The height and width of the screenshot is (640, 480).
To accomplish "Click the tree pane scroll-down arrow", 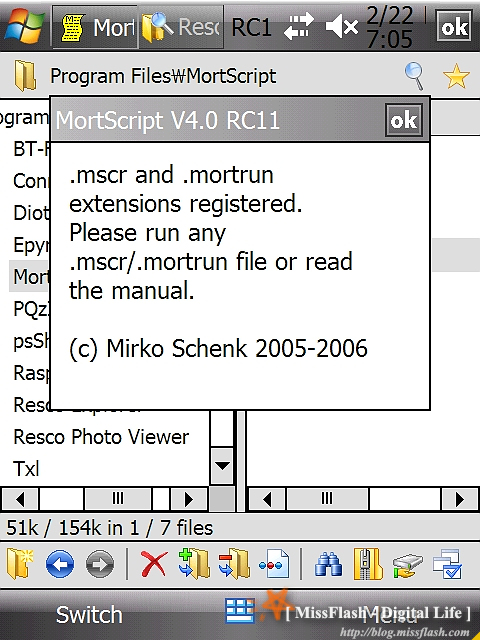I will pyautogui.click(x=222, y=466).
